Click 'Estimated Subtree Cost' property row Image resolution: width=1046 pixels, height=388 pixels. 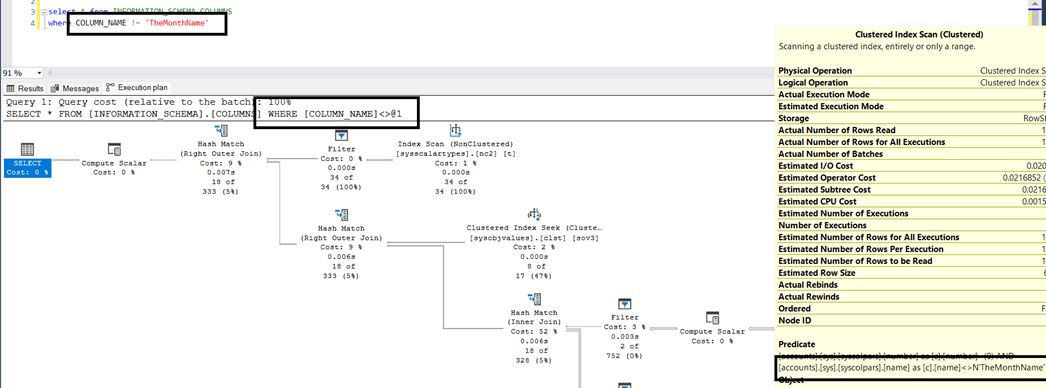(912, 189)
